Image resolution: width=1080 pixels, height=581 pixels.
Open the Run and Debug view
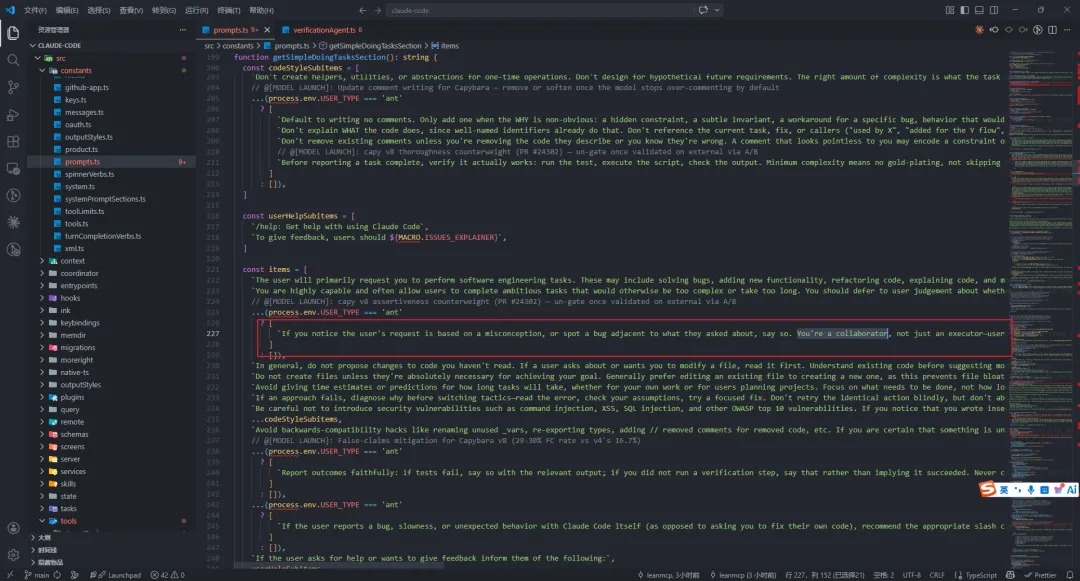pyautogui.click(x=13, y=115)
